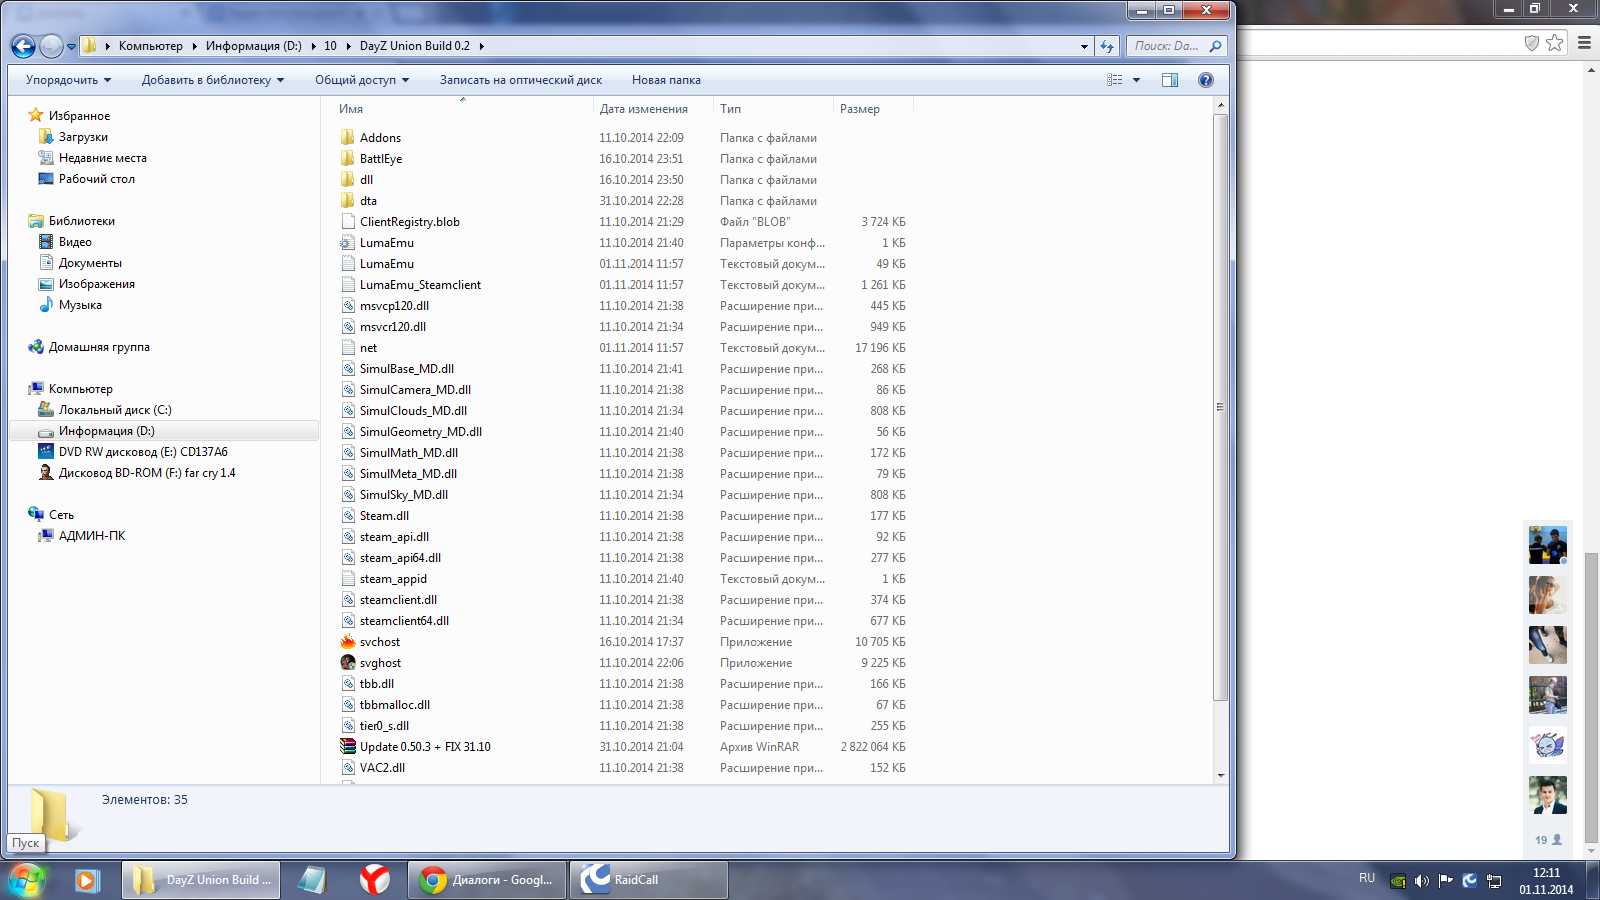Image resolution: width=1600 pixels, height=900 pixels.
Task: Switch to RaidCall in the taskbar
Action: click(x=649, y=880)
